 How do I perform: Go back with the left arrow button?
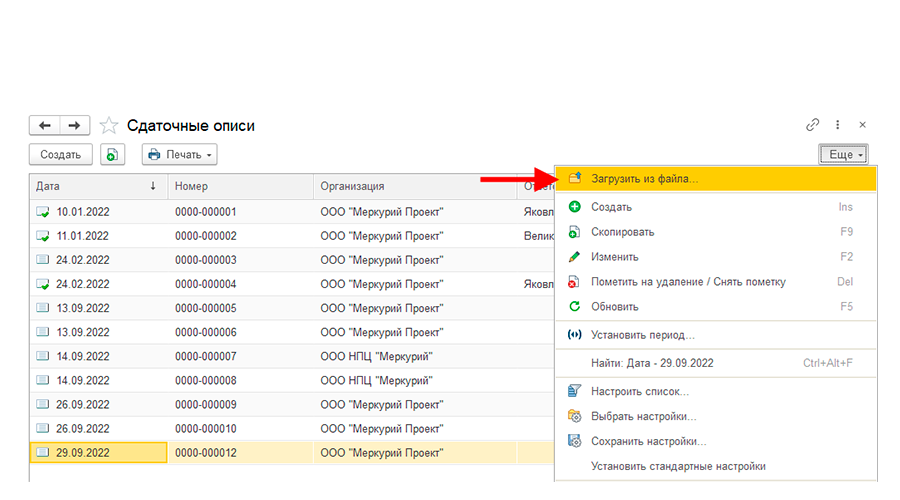(45, 125)
